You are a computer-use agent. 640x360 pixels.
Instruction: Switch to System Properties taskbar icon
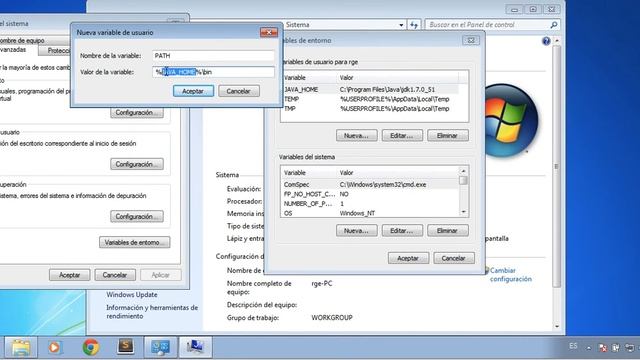(196, 347)
